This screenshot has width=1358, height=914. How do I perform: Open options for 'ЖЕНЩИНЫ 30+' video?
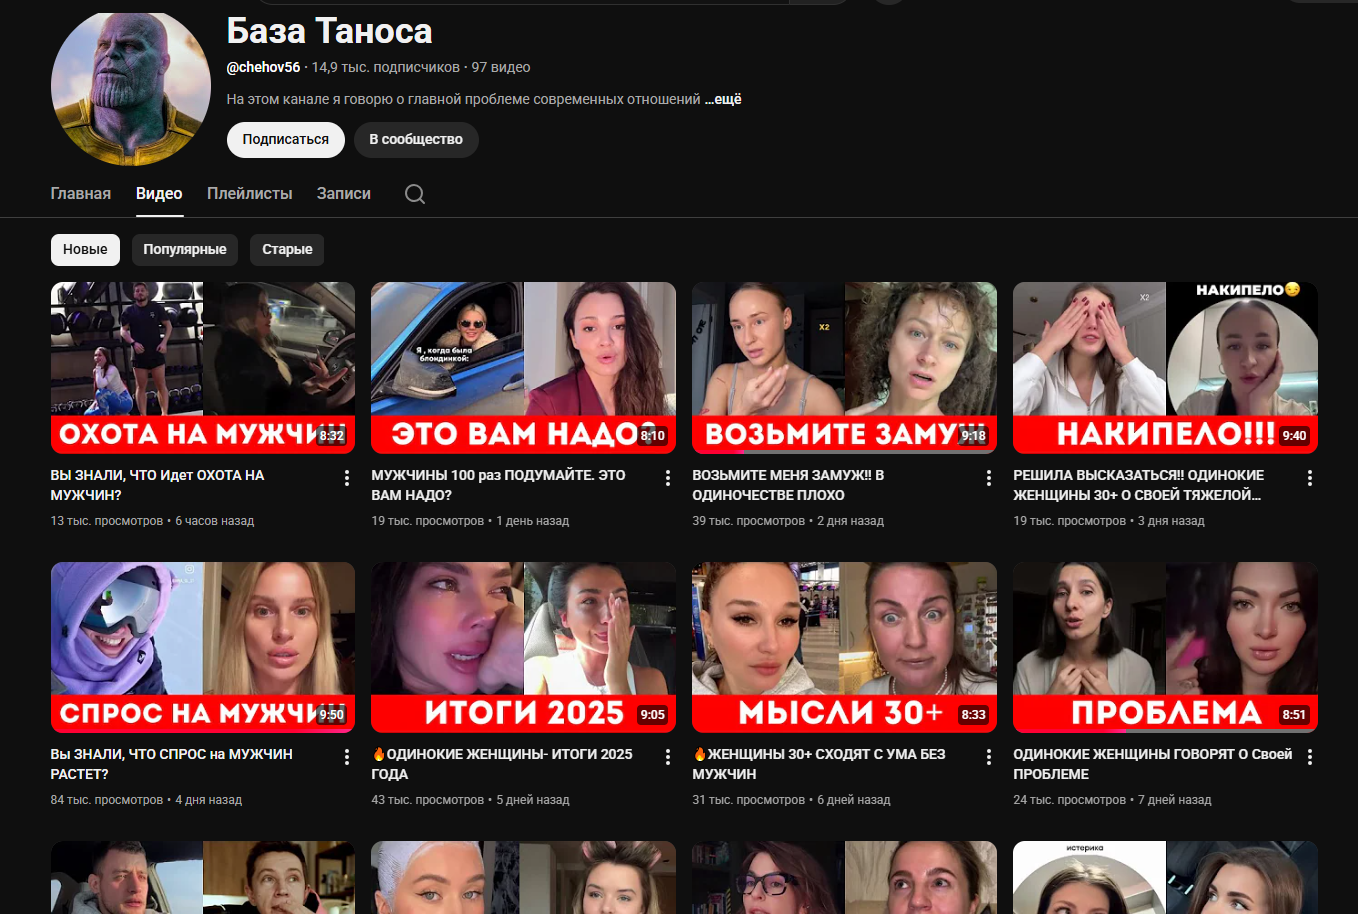pos(989,757)
